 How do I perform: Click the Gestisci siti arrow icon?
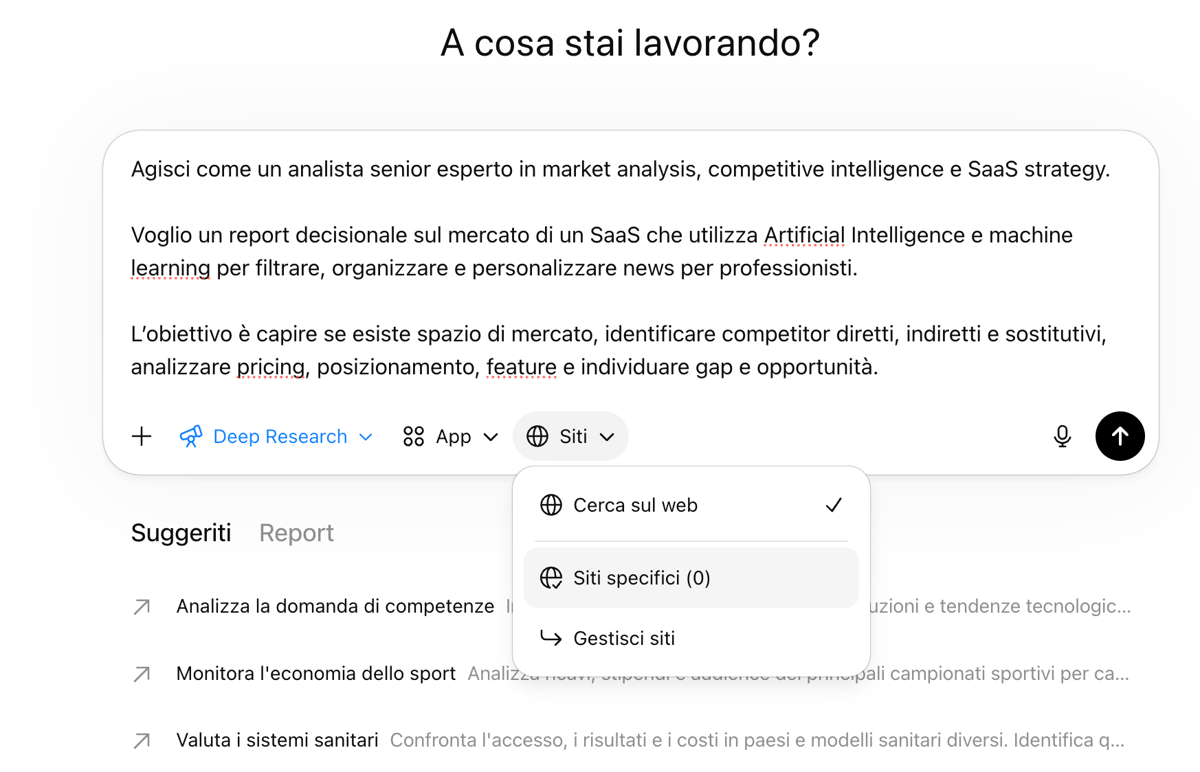pos(551,638)
